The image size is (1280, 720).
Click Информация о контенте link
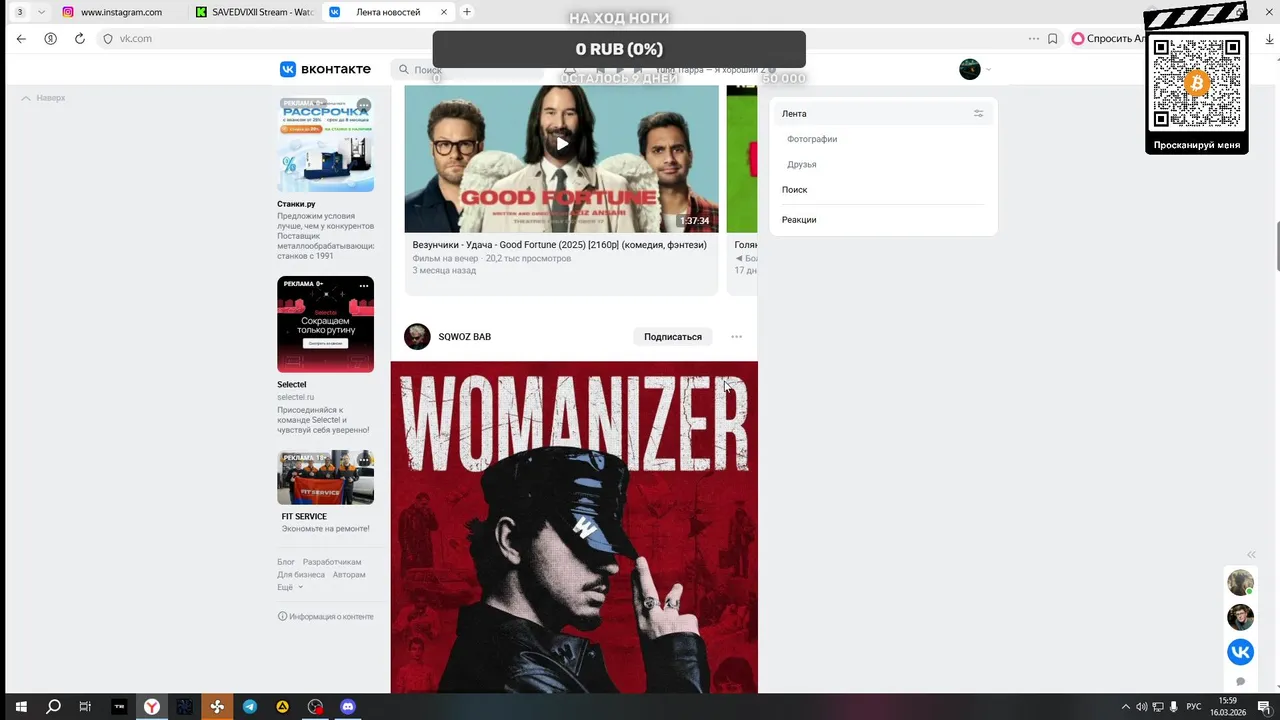point(326,617)
